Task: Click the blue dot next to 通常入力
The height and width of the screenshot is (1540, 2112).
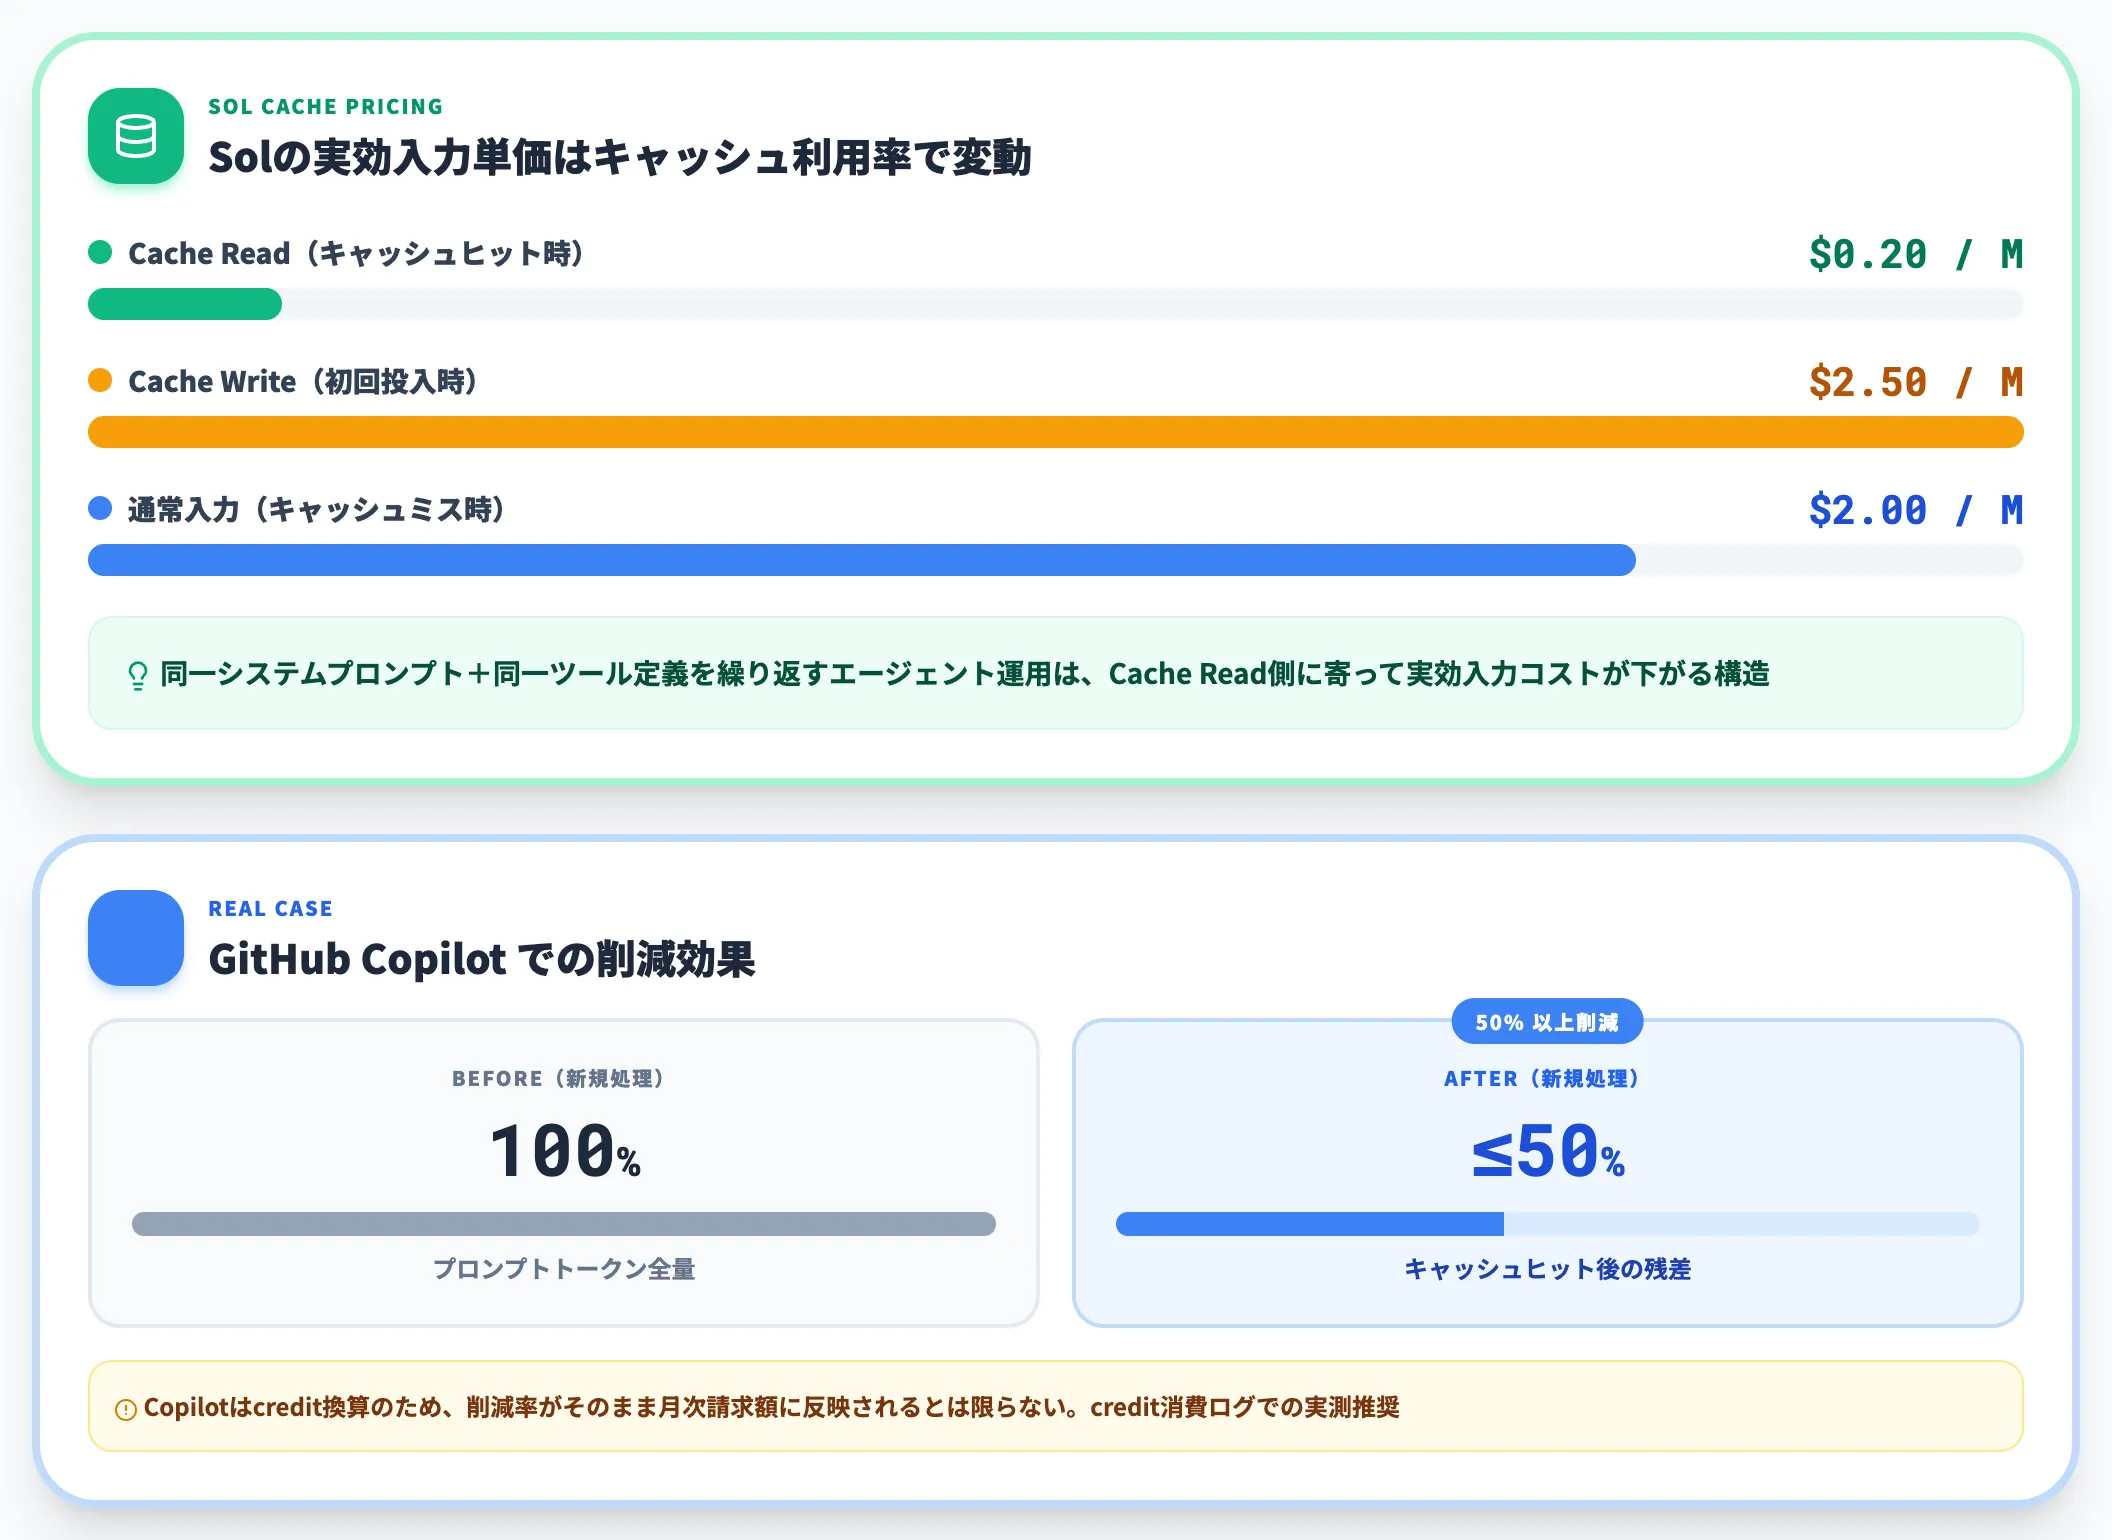Action: [100, 508]
